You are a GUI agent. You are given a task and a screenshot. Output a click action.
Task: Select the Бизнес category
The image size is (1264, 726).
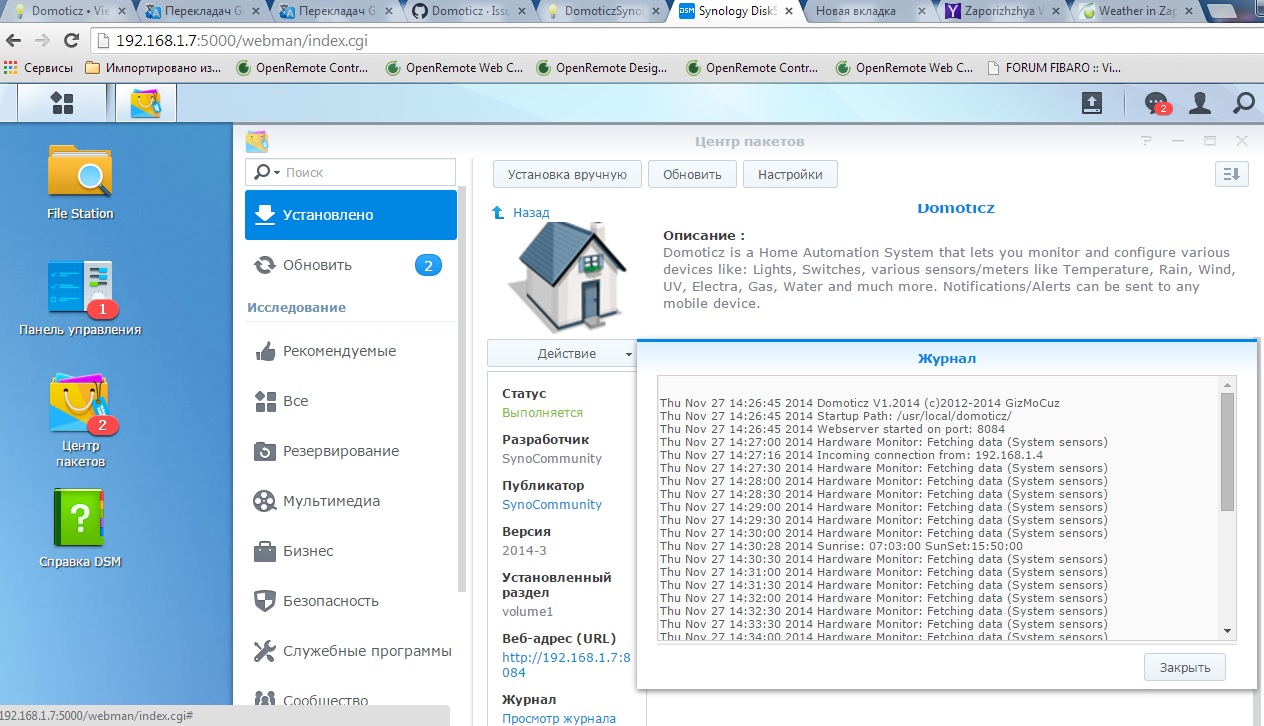[351, 551]
